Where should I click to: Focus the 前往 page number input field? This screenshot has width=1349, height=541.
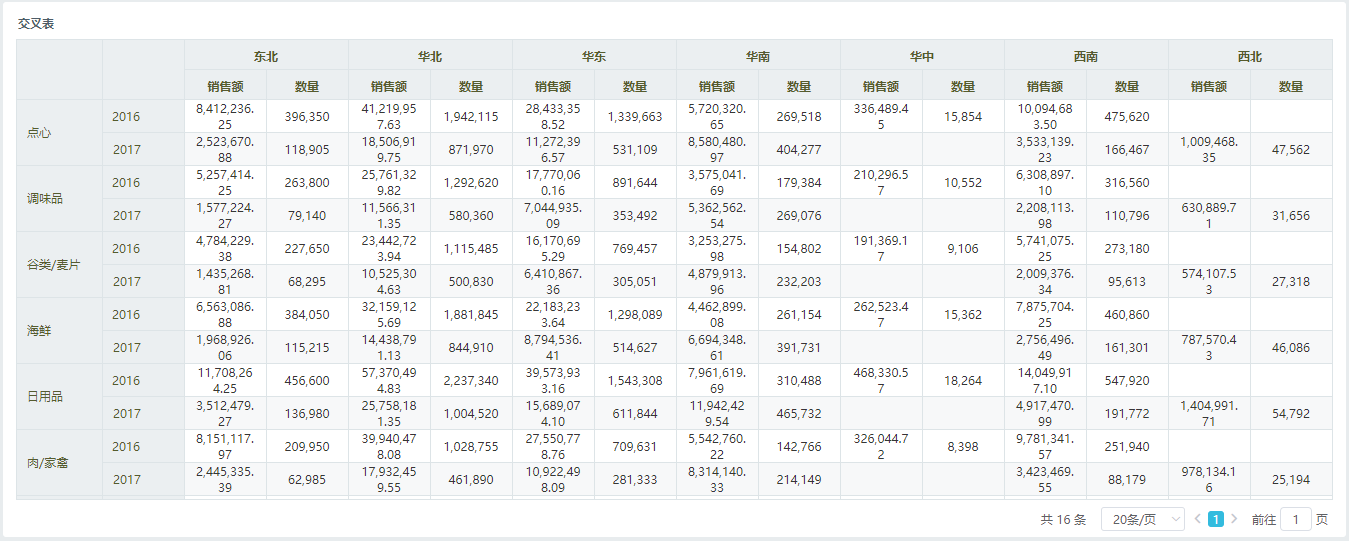click(x=1296, y=519)
